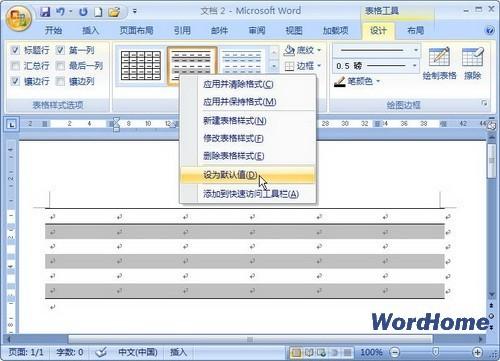Viewport: 500px width, 361px height.
Task: Choose 应用并保持格式(M) from context menu
Action: click(x=248, y=102)
